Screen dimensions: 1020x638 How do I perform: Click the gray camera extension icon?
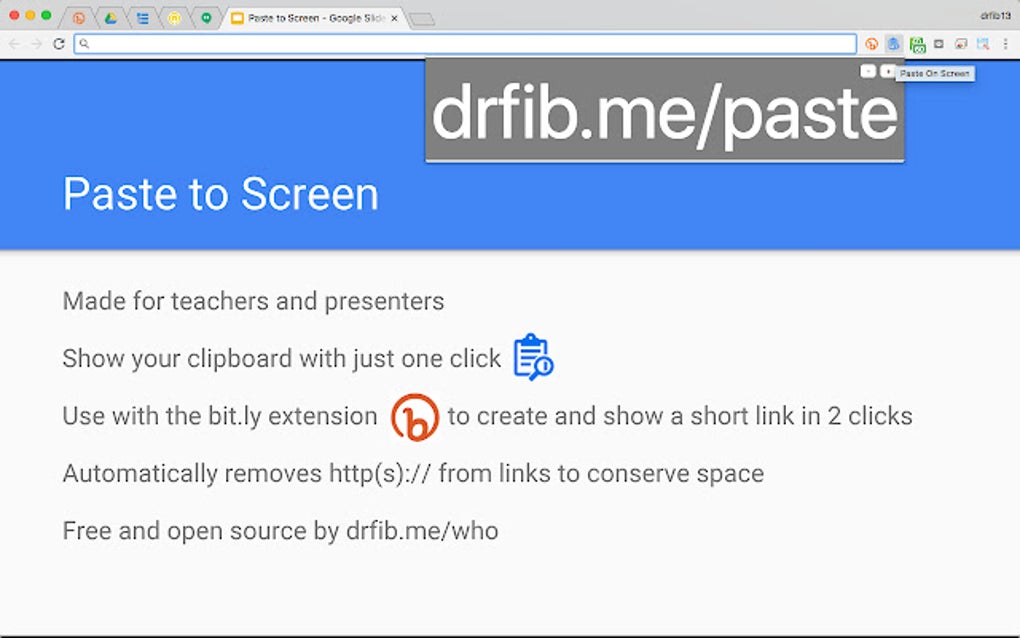coord(937,43)
